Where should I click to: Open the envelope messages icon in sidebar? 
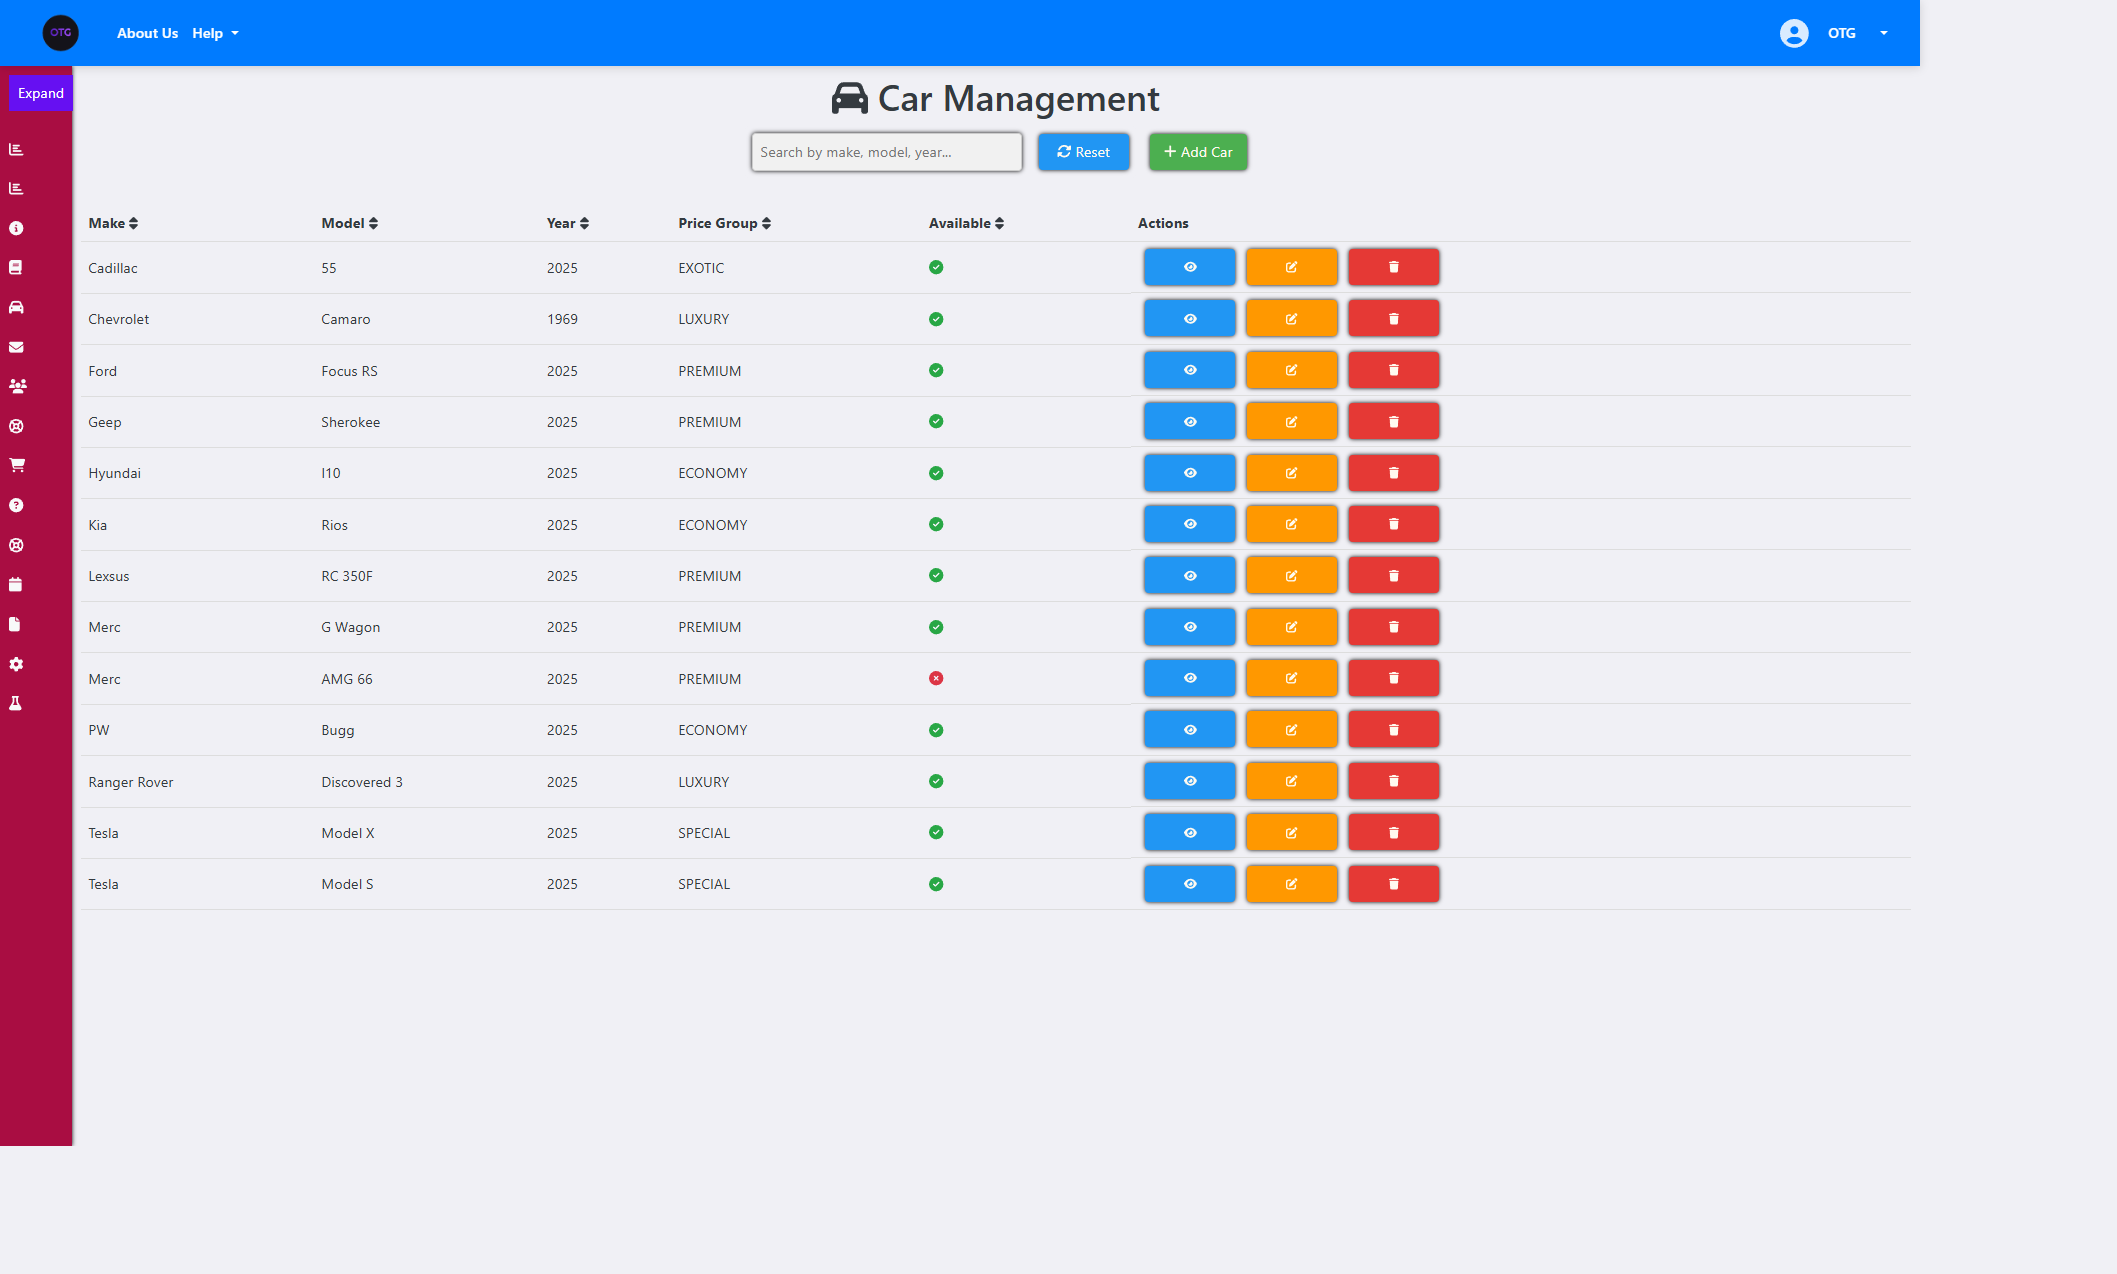tap(16, 347)
